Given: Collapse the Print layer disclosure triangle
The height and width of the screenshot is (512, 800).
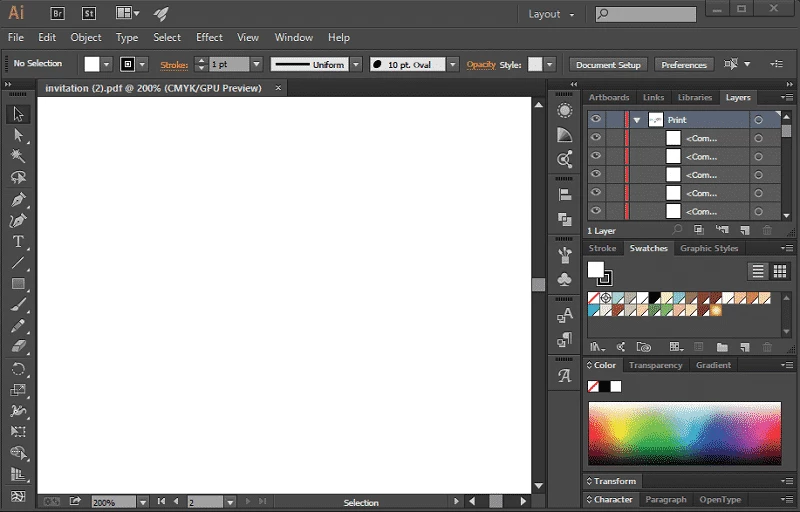Looking at the screenshot, I should click(x=636, y=120).
